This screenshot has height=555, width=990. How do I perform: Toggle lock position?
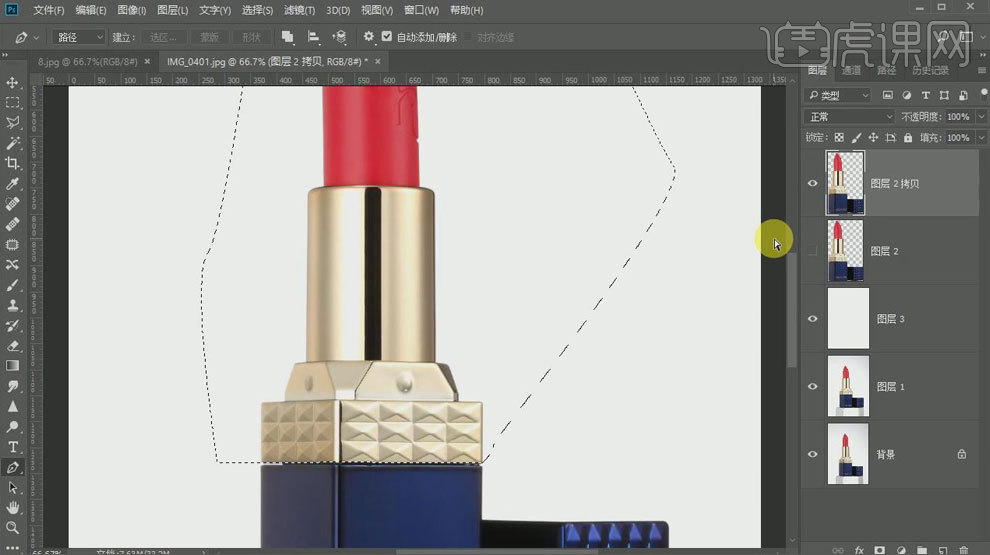coord(873,137)
